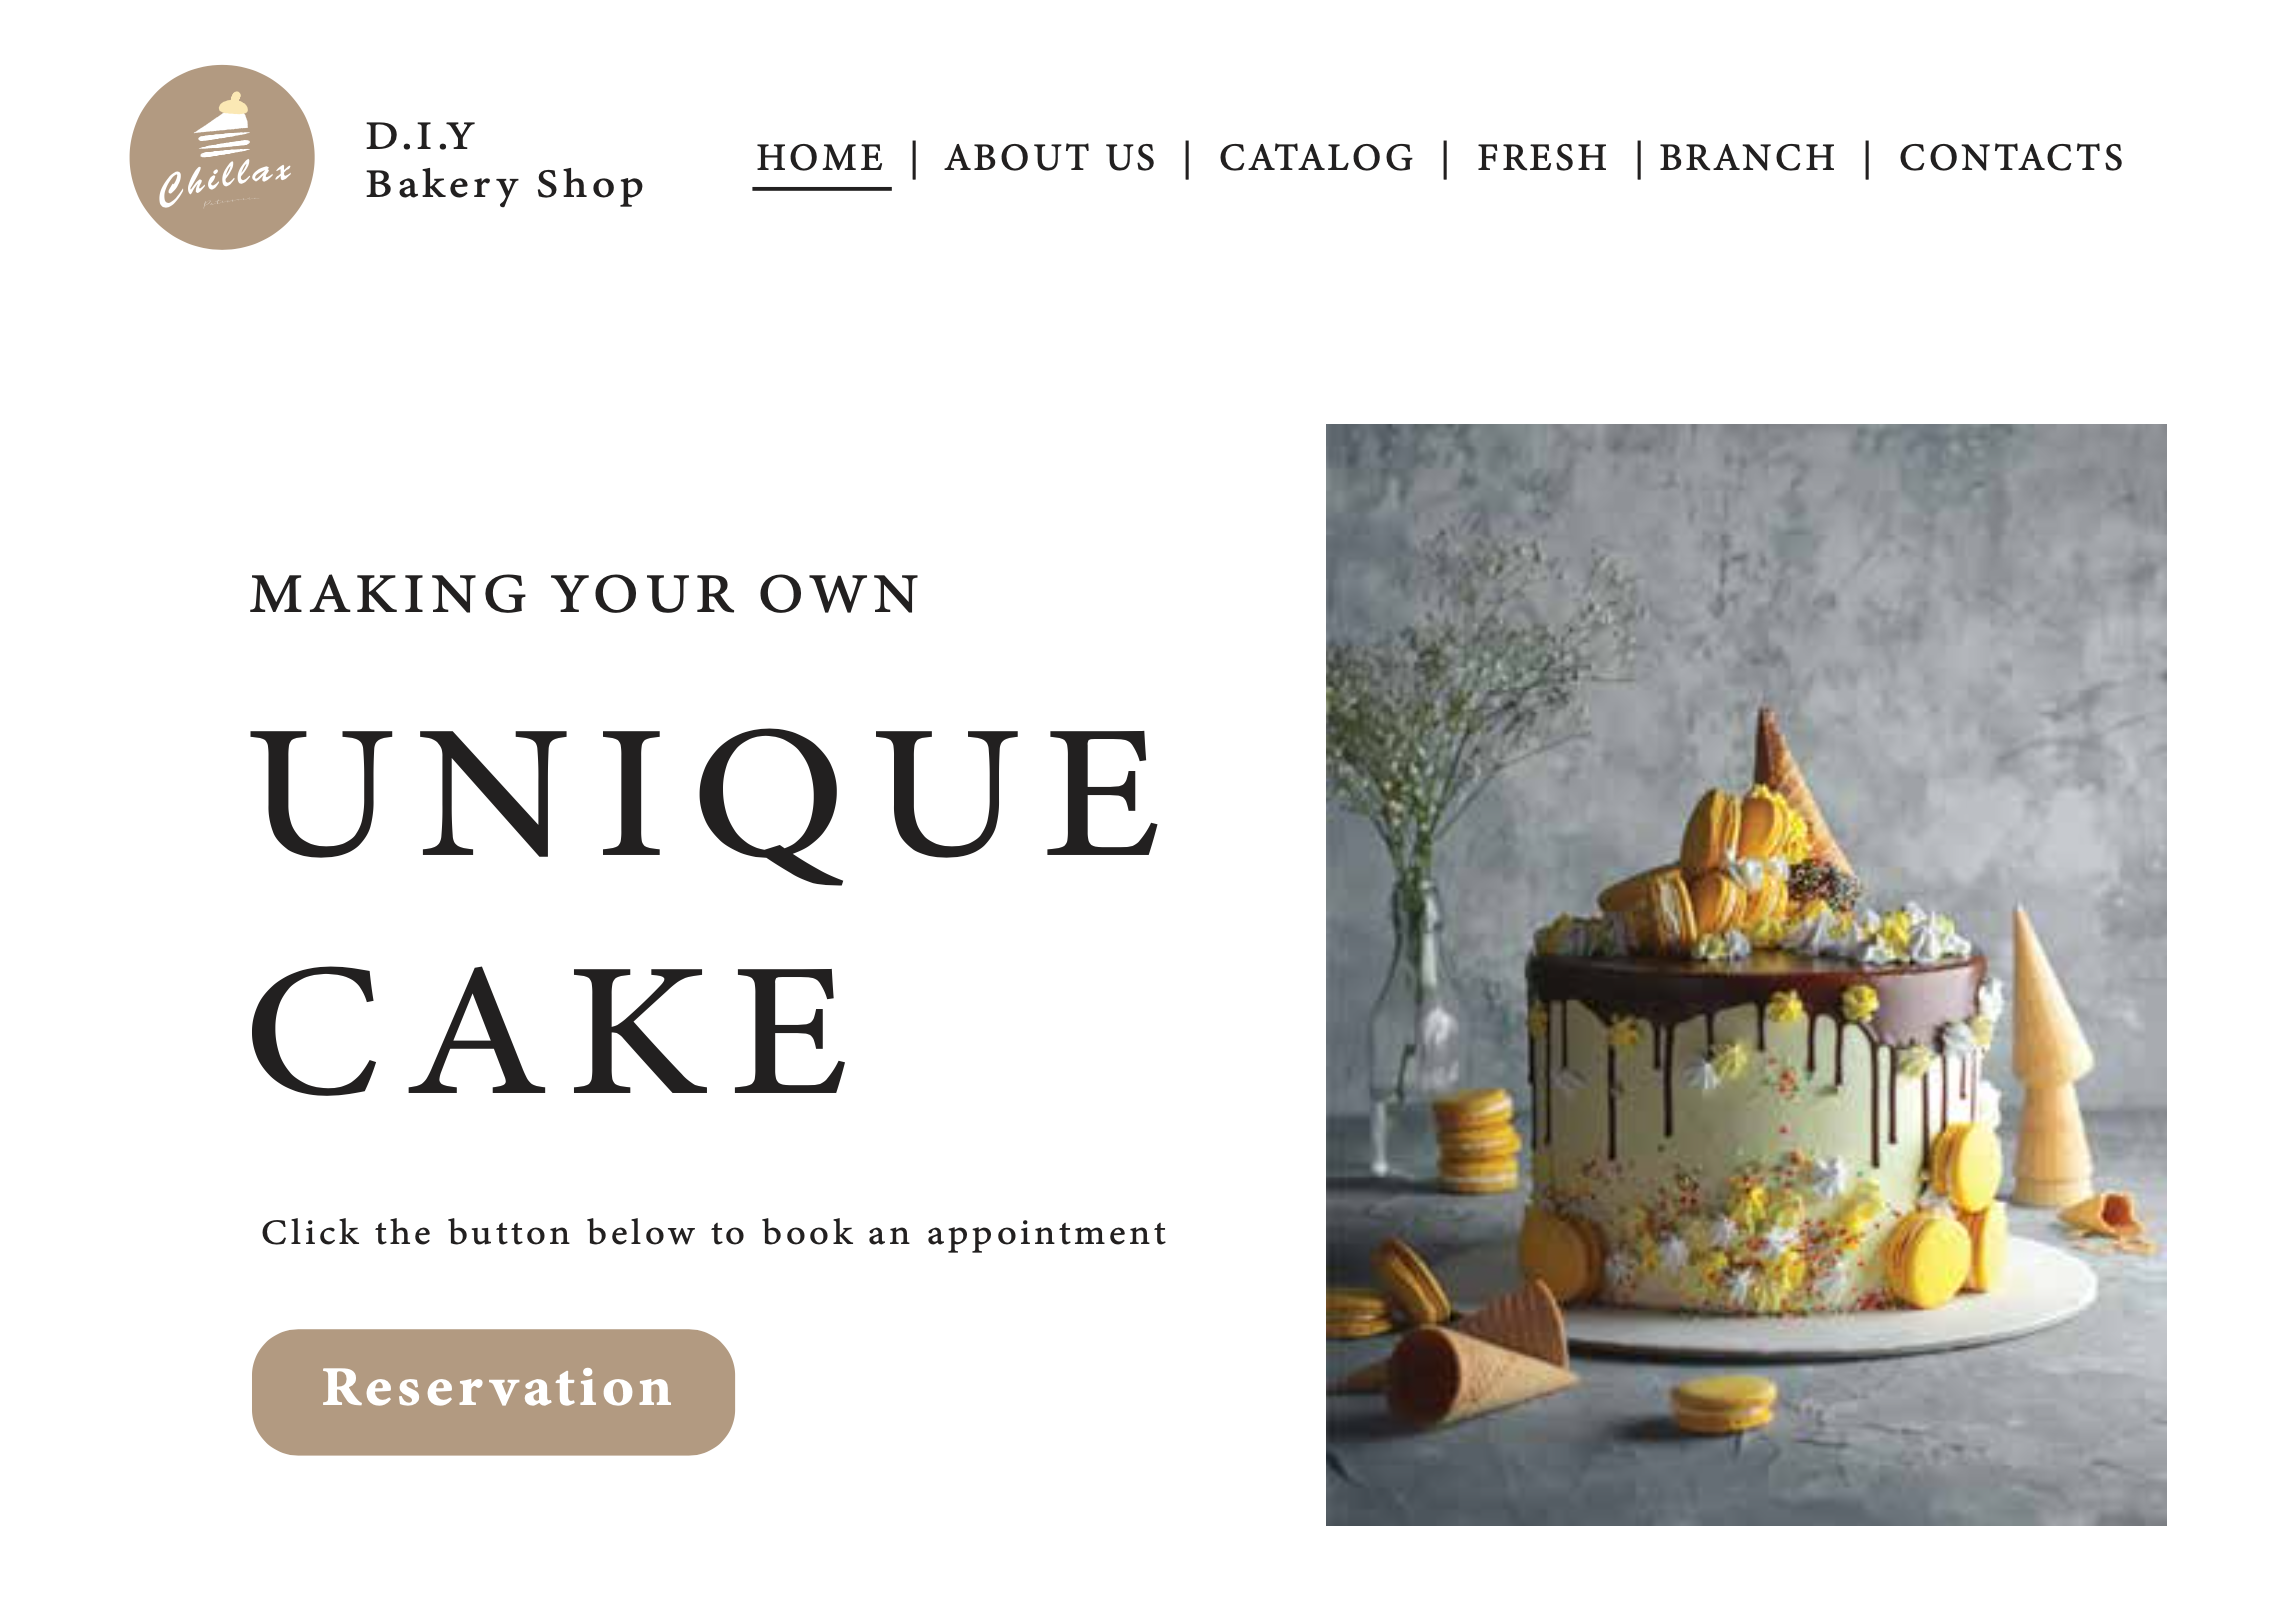Click the large UNIQUE headline word
This screenshot has height=1604, width=2286.
coord(705,795)
